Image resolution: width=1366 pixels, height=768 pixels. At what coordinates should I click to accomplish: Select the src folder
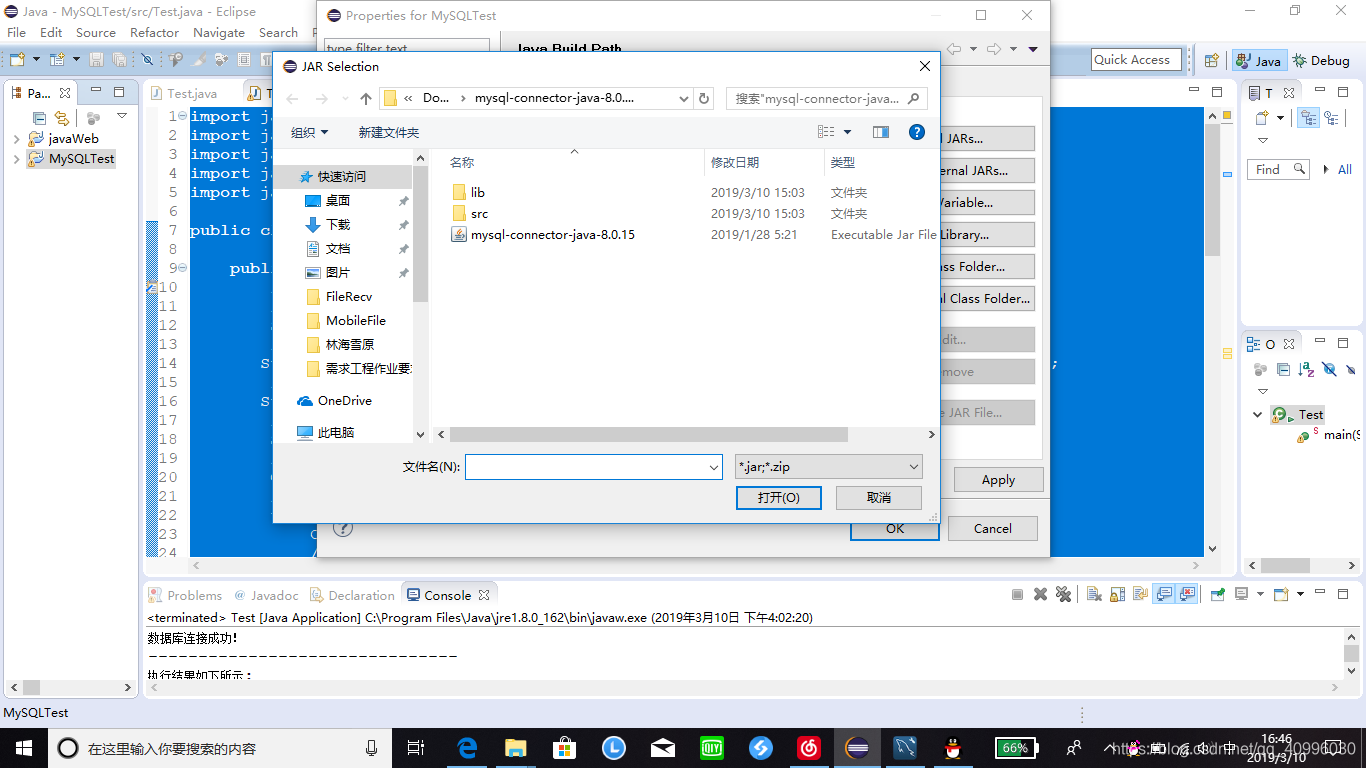coord(479,213)
